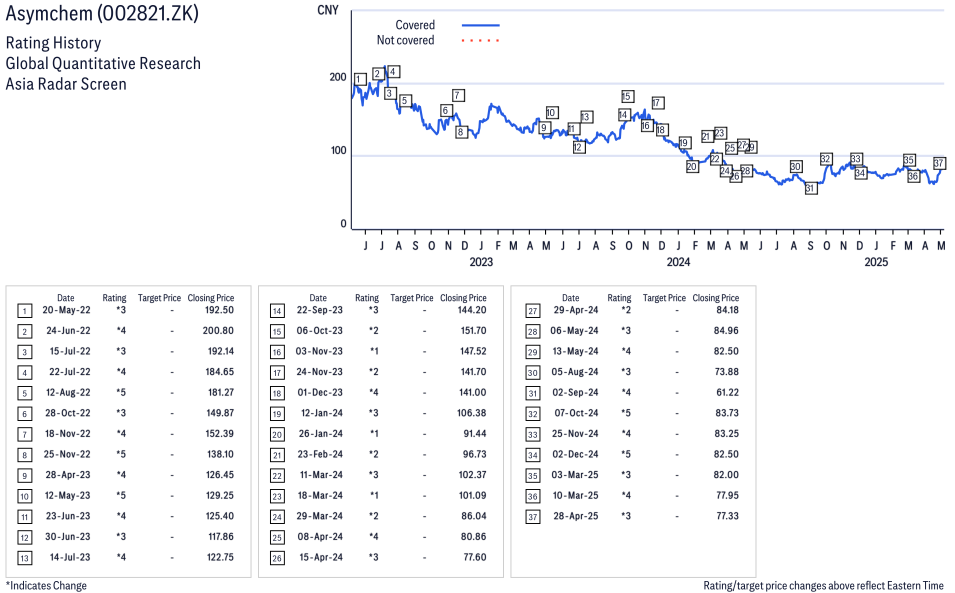Select marker 8 on the price chart
Image resolution: width=955 pixels, height=593 pixels.
[x=461, y=132]
